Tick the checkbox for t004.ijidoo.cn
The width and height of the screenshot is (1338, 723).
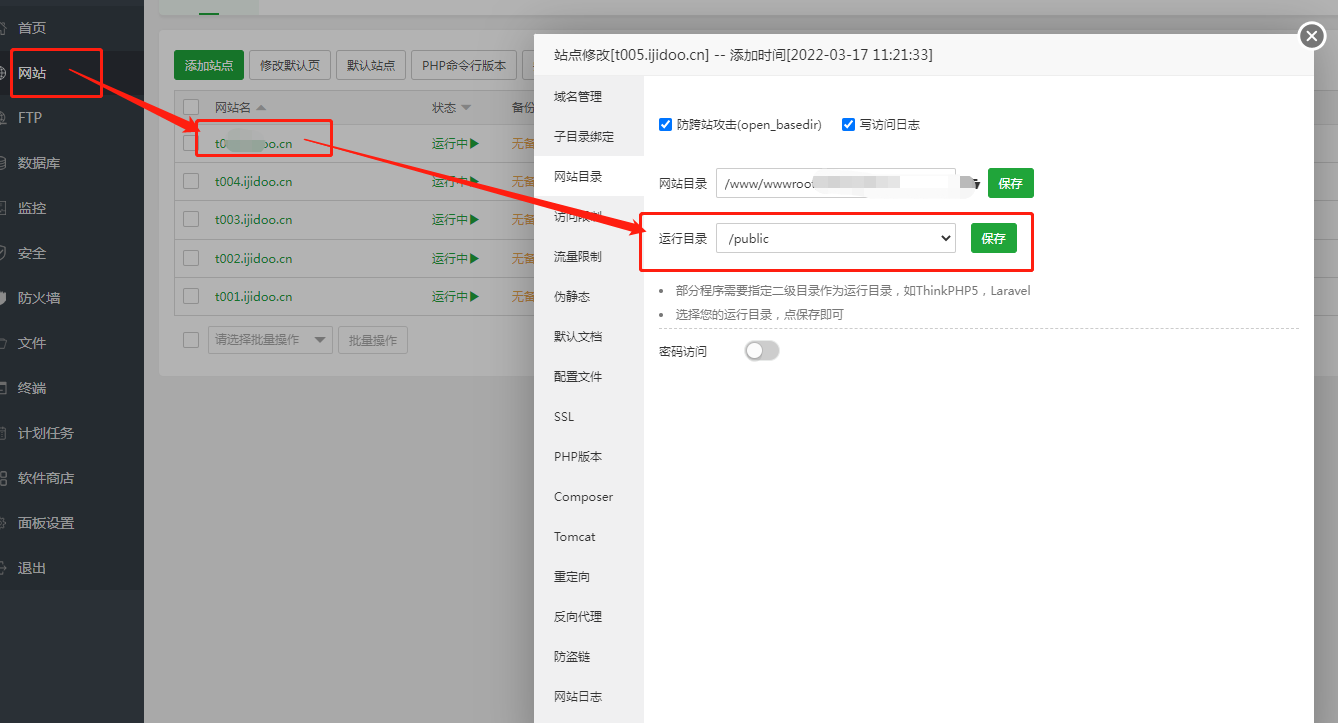pos(191,182)
